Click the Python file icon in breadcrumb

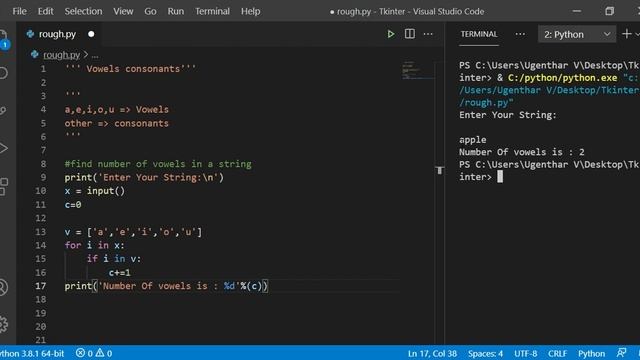34,54
